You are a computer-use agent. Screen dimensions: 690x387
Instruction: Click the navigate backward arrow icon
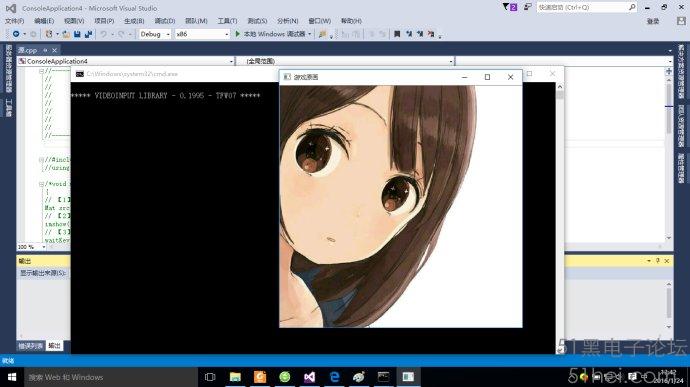16,34
